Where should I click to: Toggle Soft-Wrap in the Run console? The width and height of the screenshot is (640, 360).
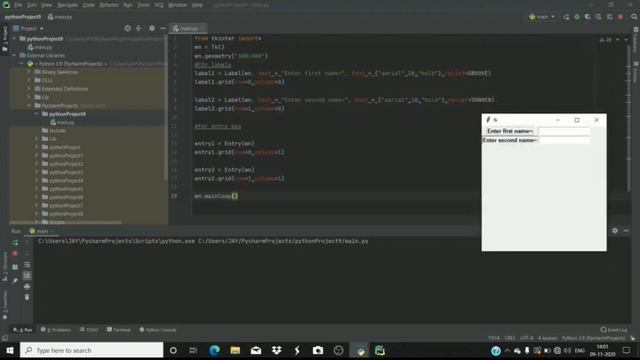click(x=27, y=264)
